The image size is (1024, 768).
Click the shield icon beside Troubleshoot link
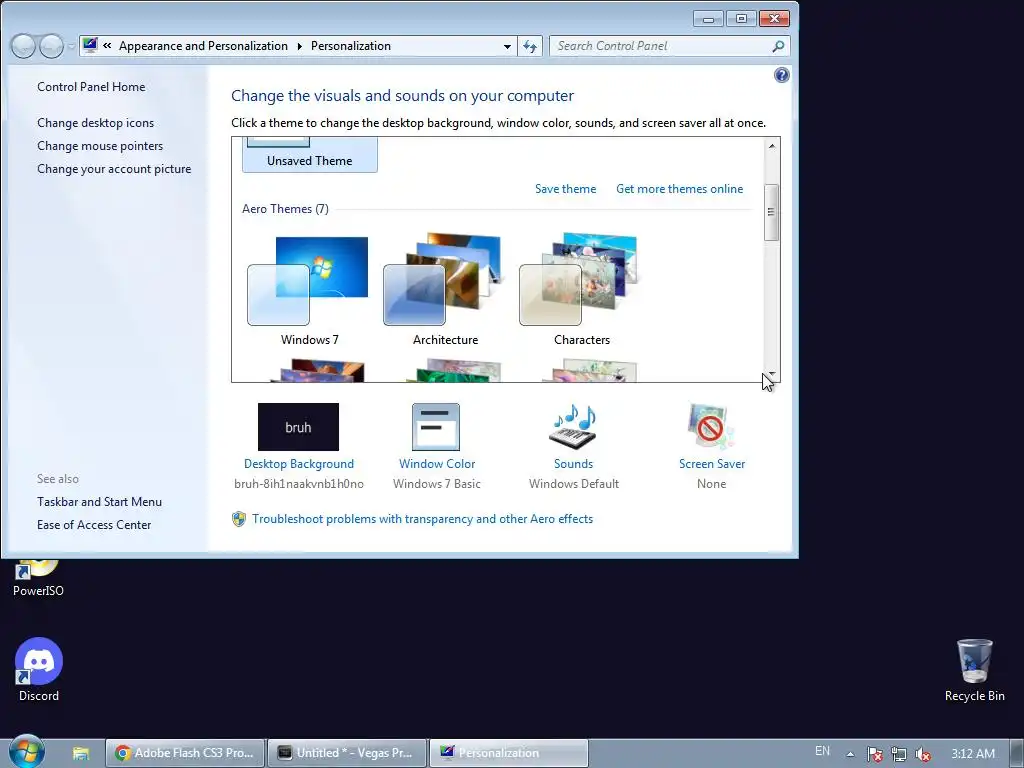click(239, 519)
